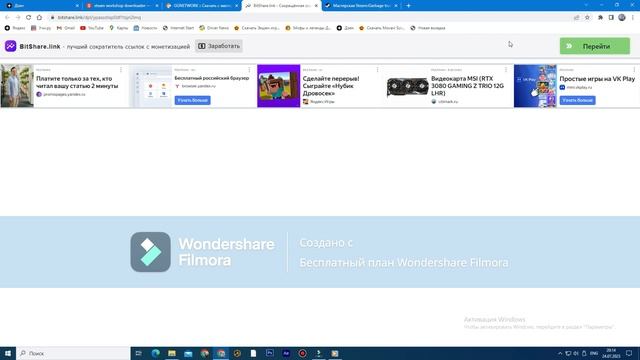Screen dimensions: 640x360
Task: Reload the page in the browser toolbar
Action: [29, 18]
